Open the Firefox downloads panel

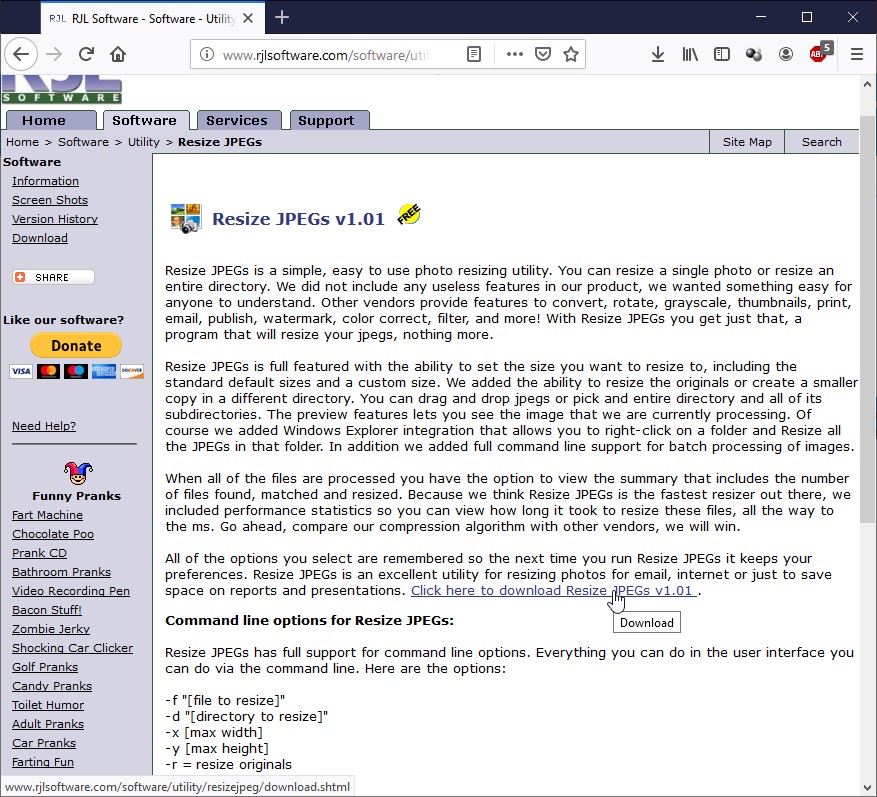point(657,54)
